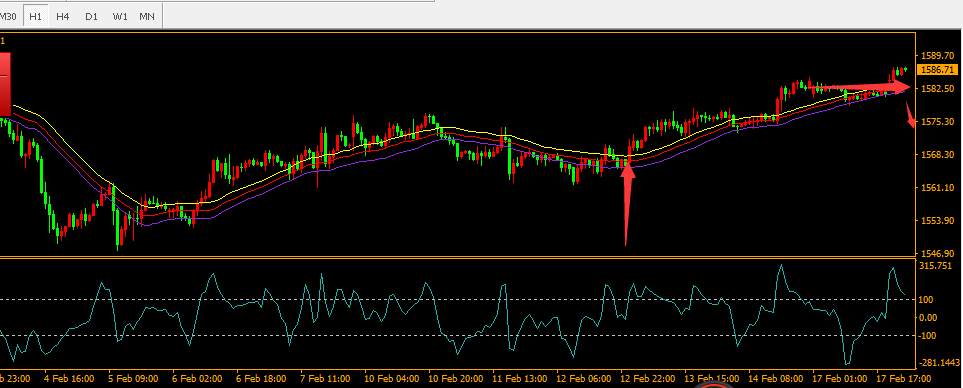Viewport: 963px width, 388px height.
Task: Click the 12 Feb 06:00 time label
Action: [583, 379]
